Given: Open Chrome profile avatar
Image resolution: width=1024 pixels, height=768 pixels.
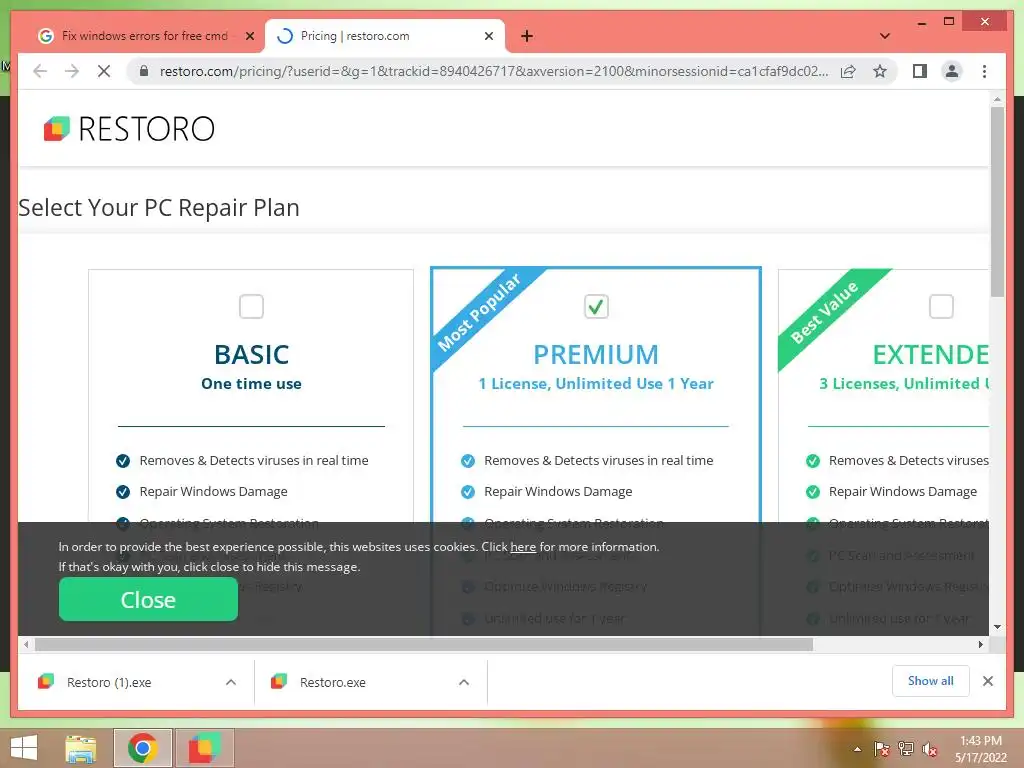Looking at the screenshot, I should click(952, 71).
